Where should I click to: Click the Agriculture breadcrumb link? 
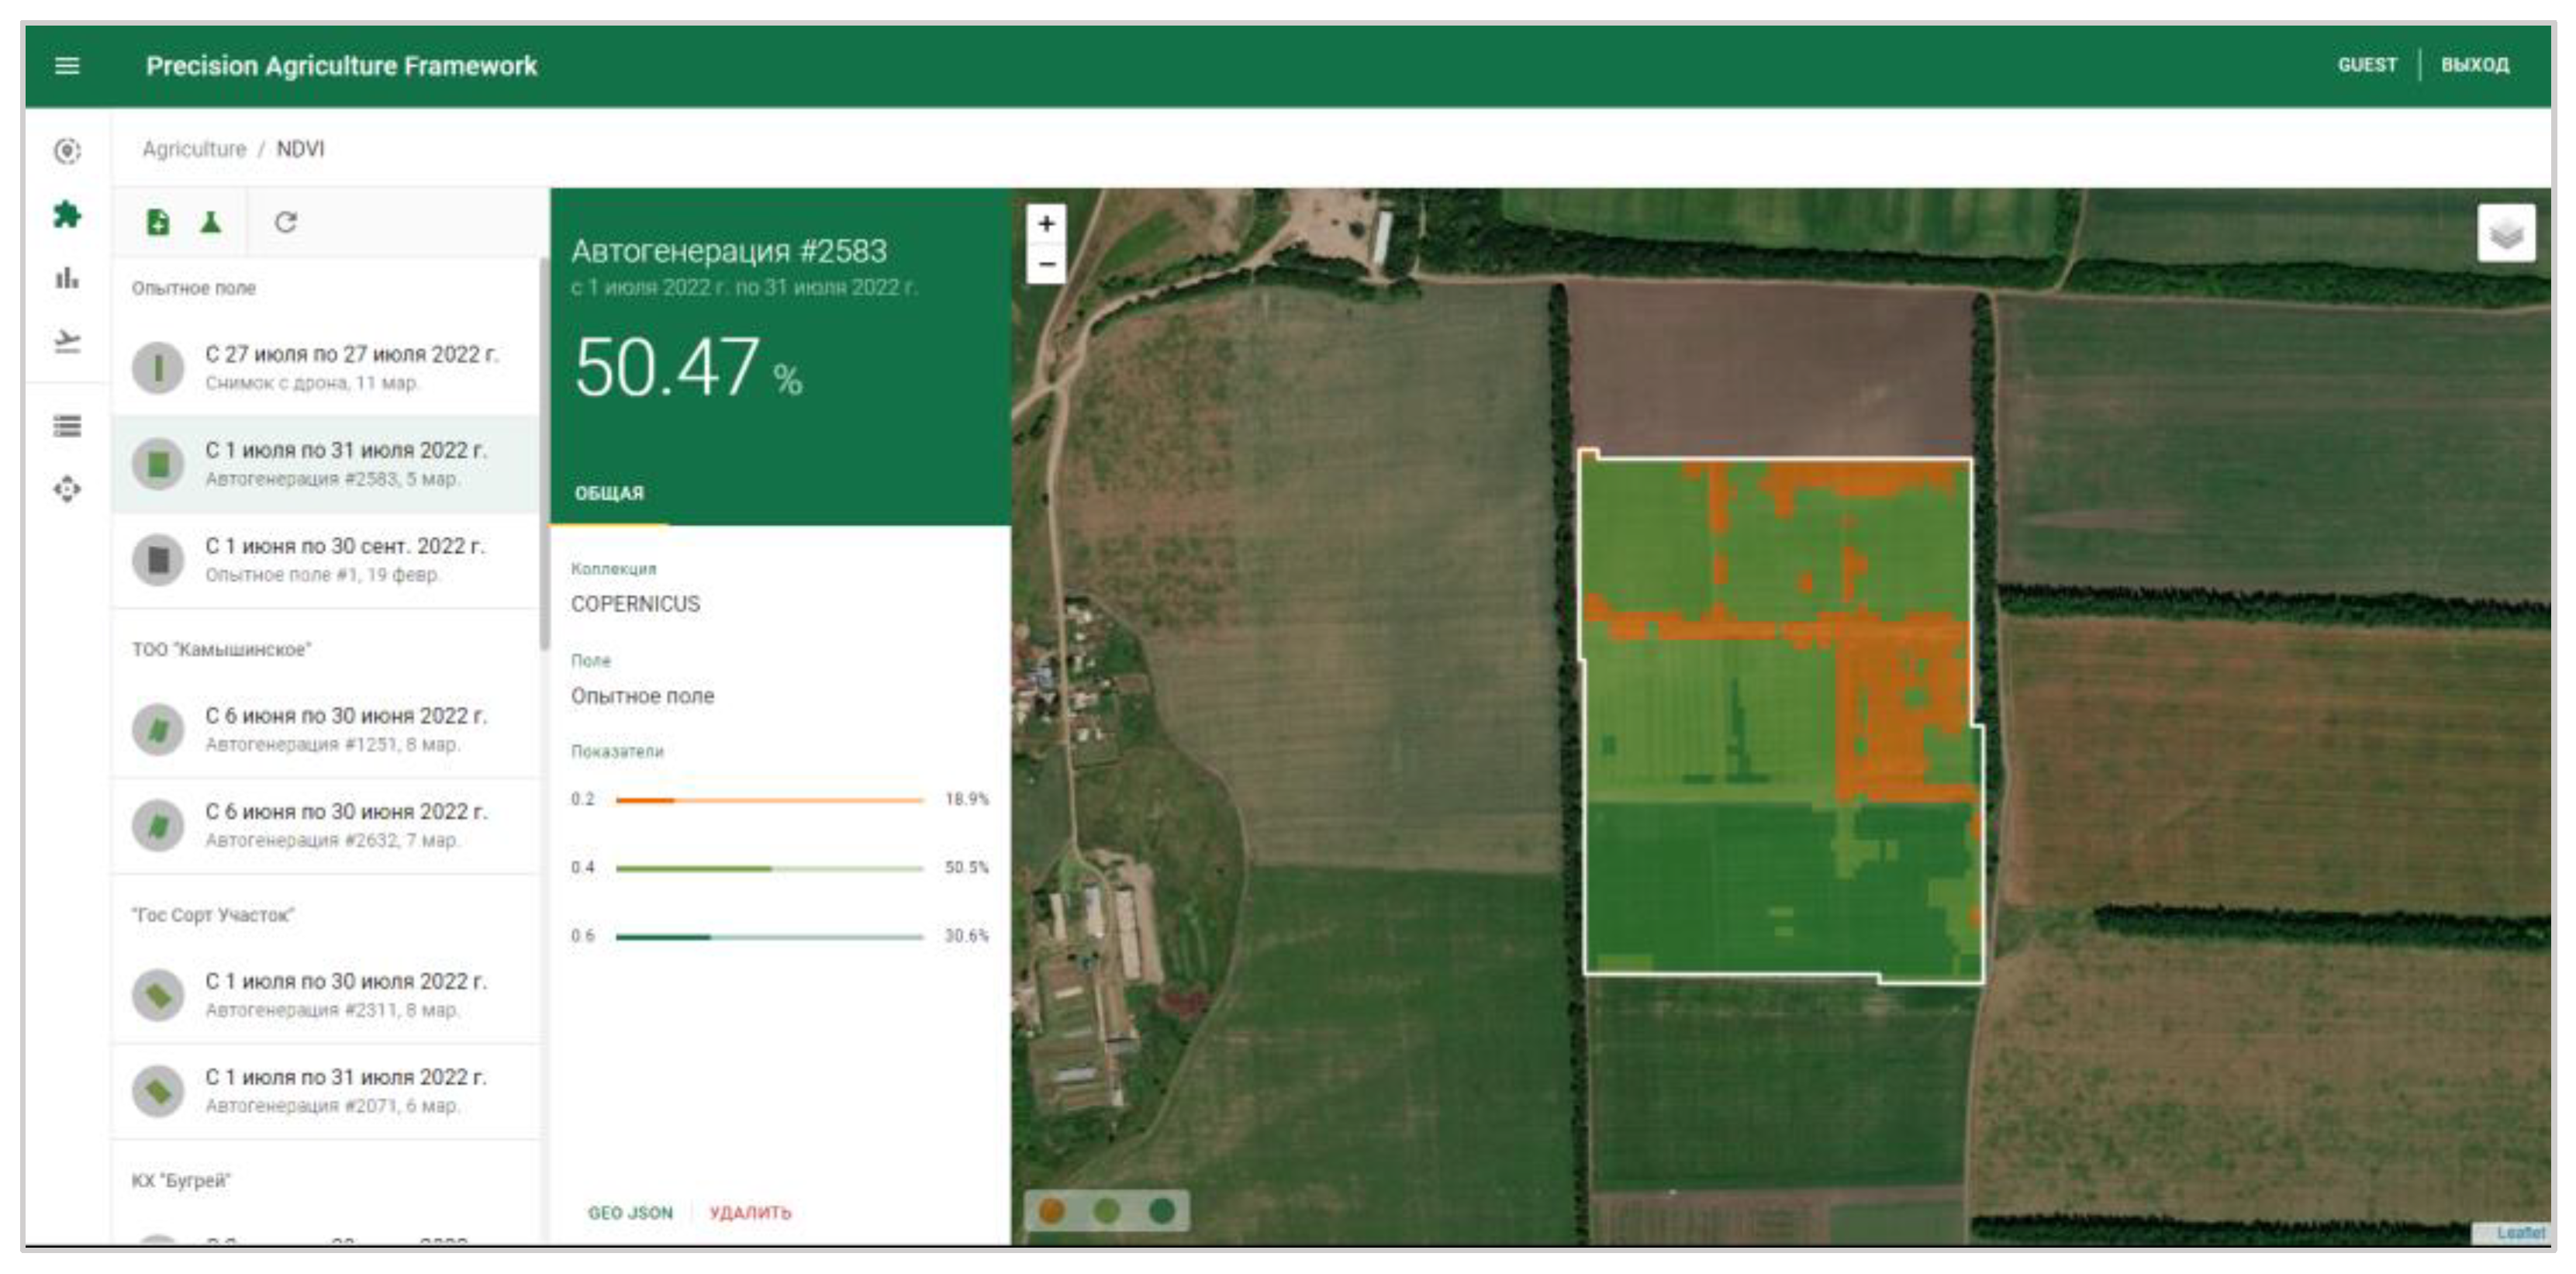point(194,149)
